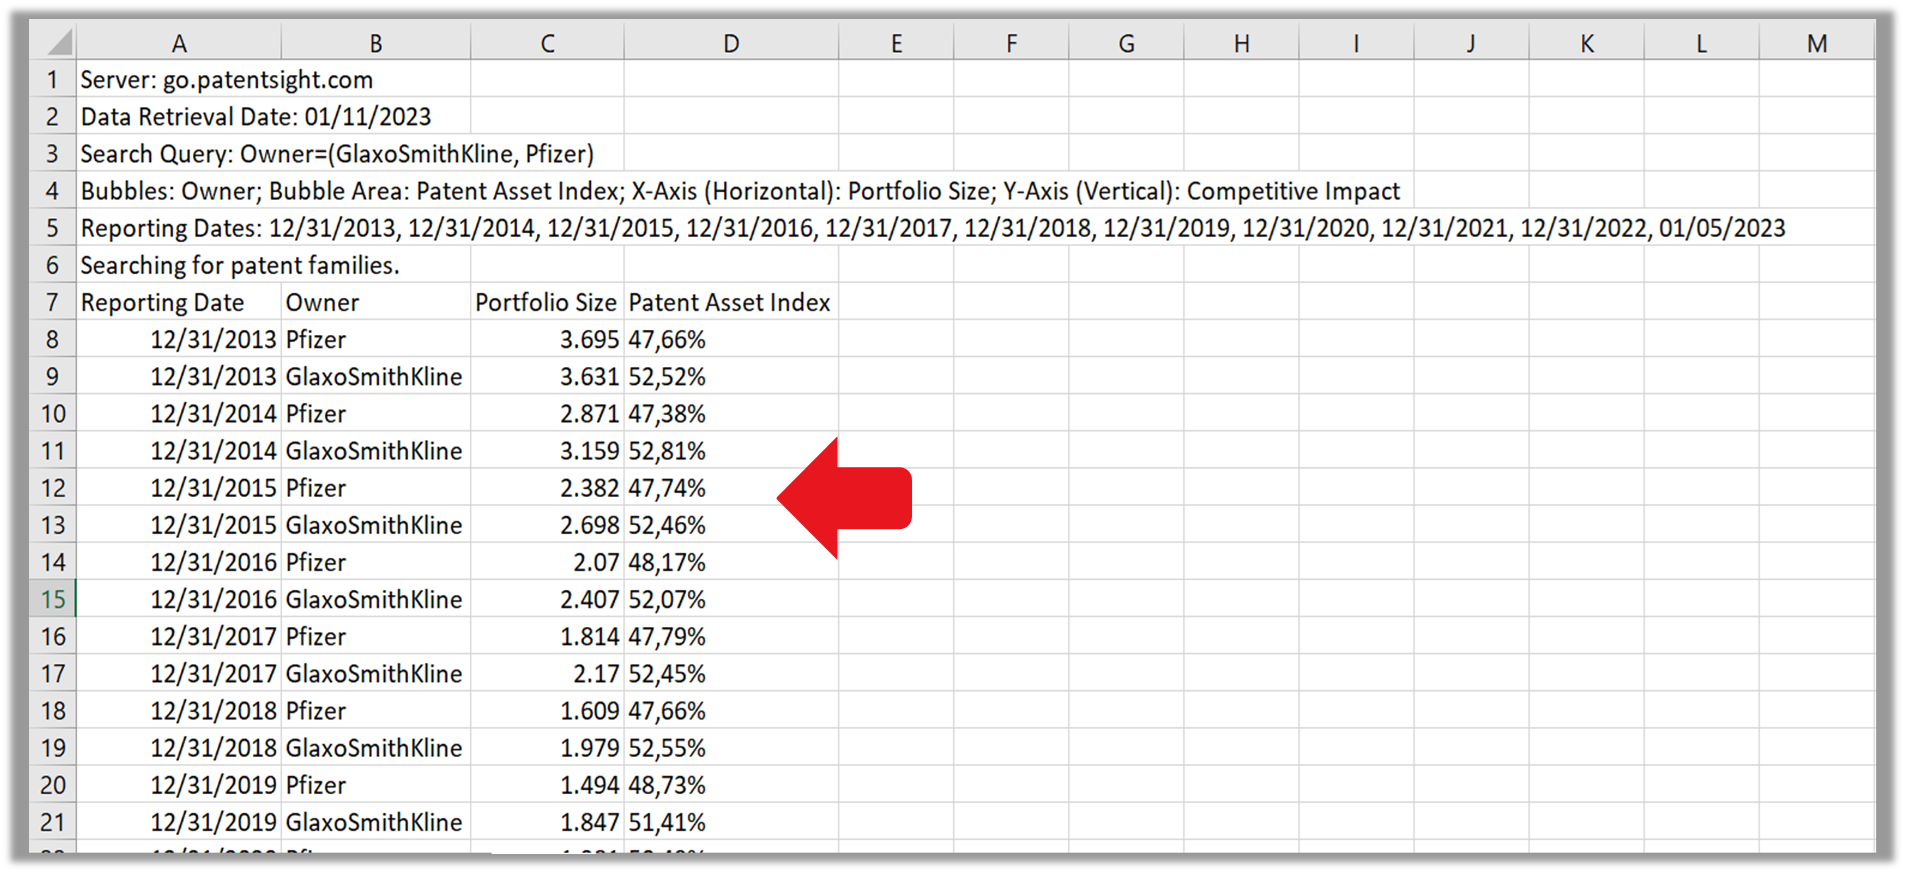Screen dimensions: 1906x873
Task: Click patent asset index 52,52%
Action: 731,376
